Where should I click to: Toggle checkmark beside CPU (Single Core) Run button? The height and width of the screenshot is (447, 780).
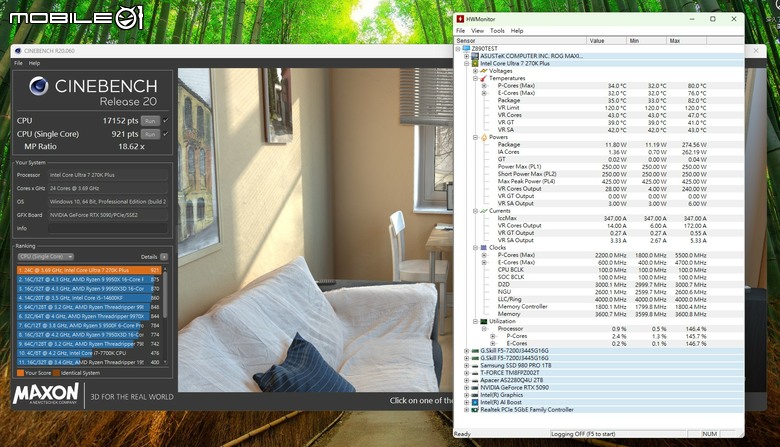[166, 134]
